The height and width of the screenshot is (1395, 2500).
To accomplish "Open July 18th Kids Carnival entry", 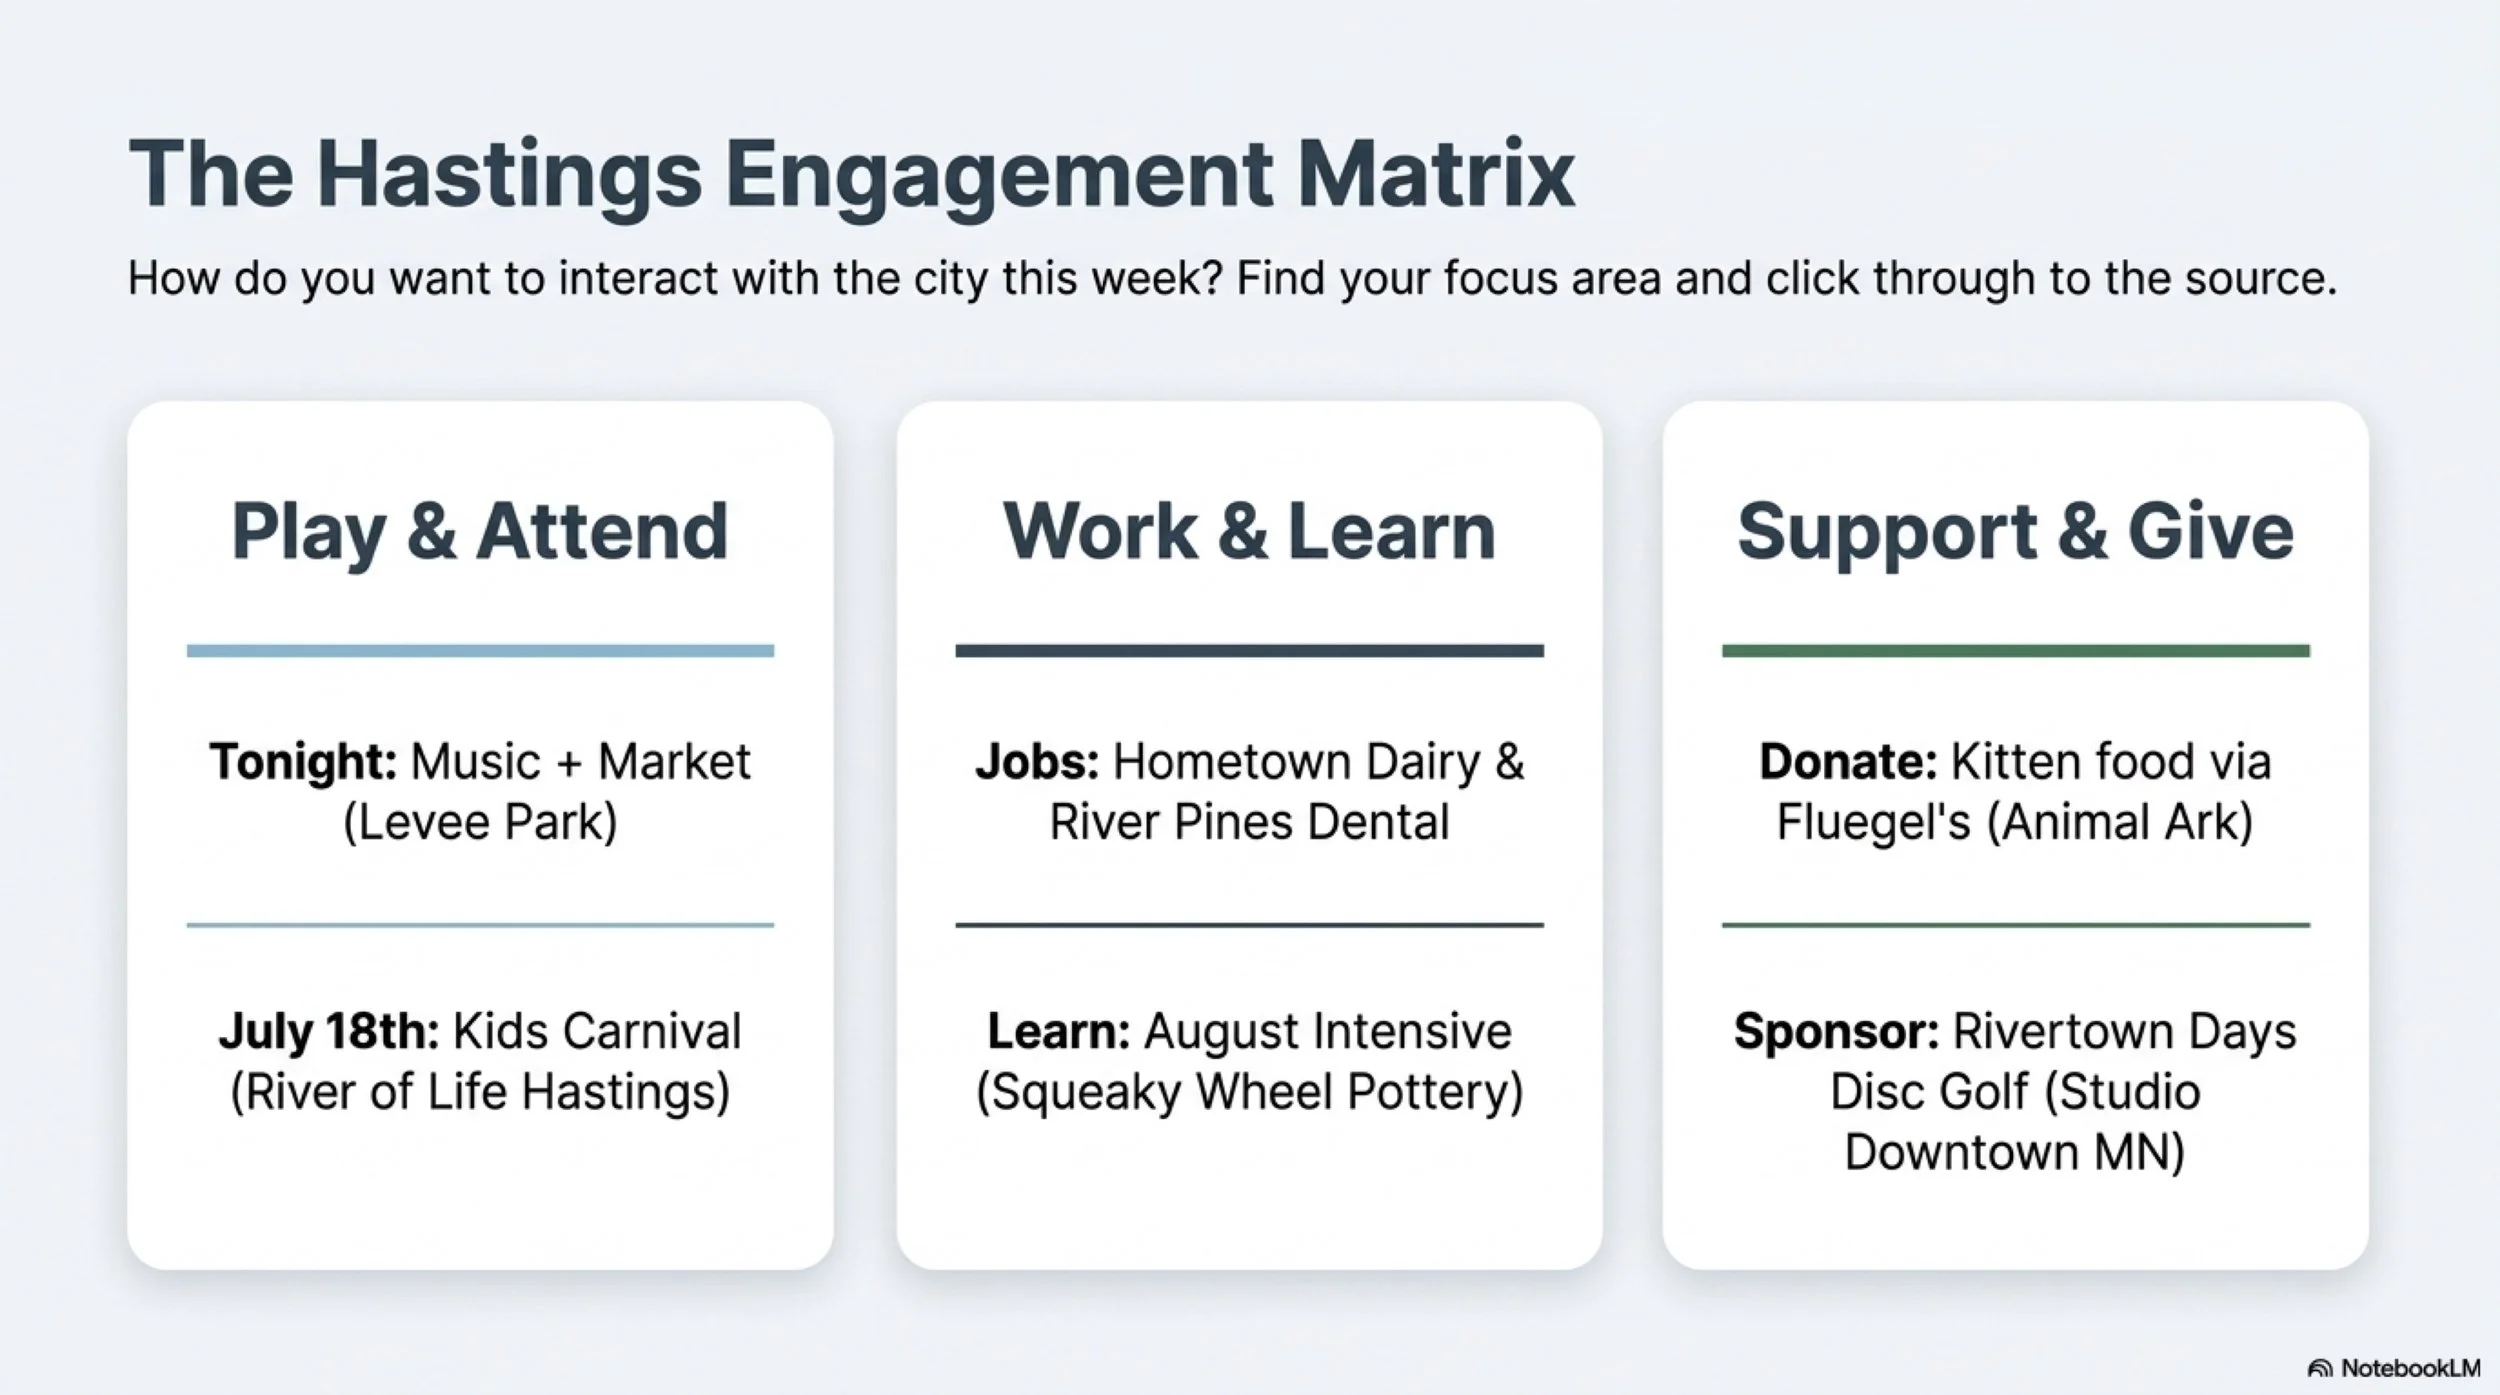I will click(480, 1061).
